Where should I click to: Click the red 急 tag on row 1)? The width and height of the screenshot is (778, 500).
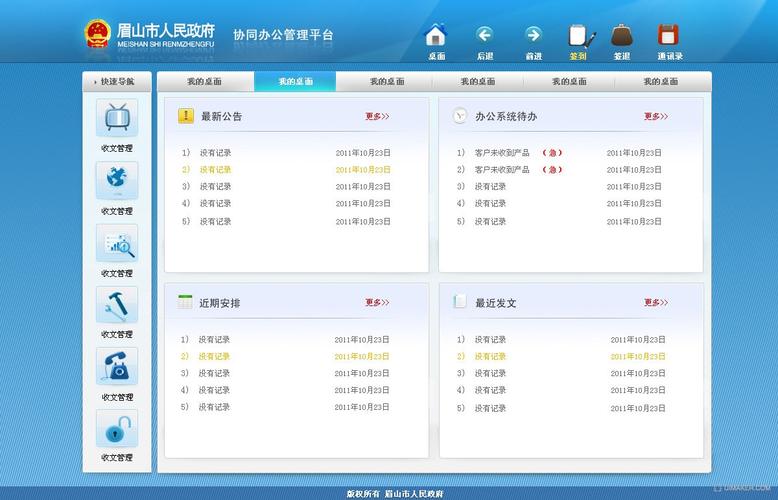[x=552, y=153]
